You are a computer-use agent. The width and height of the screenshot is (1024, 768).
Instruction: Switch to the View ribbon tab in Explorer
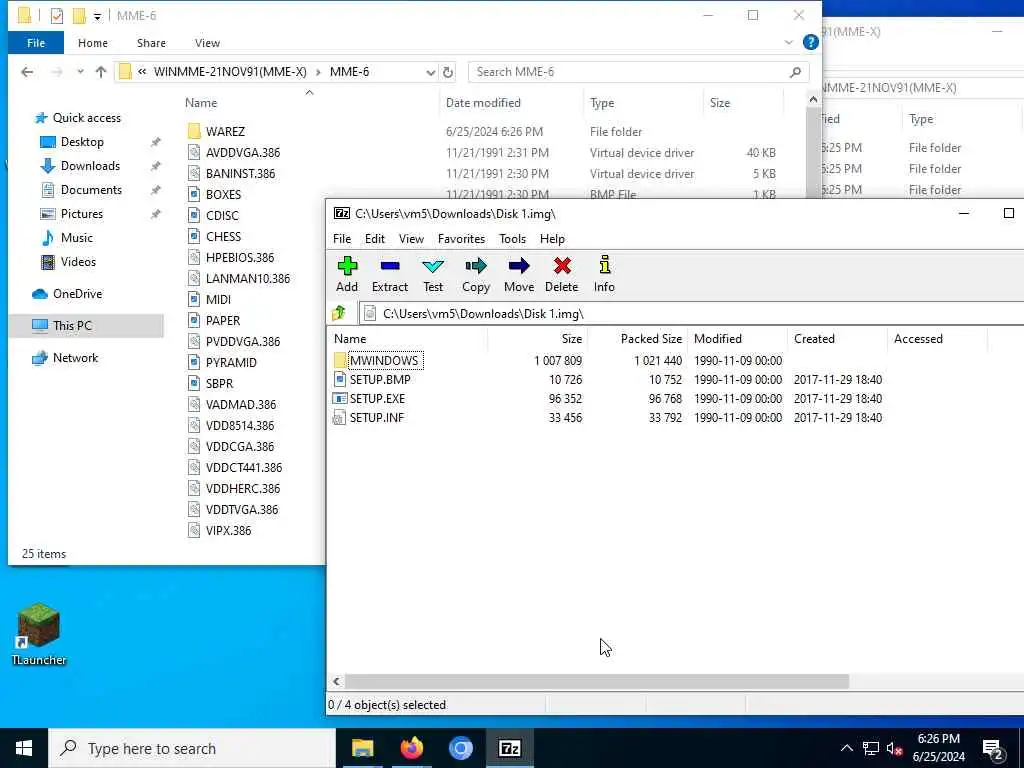(x=207, y=43)
